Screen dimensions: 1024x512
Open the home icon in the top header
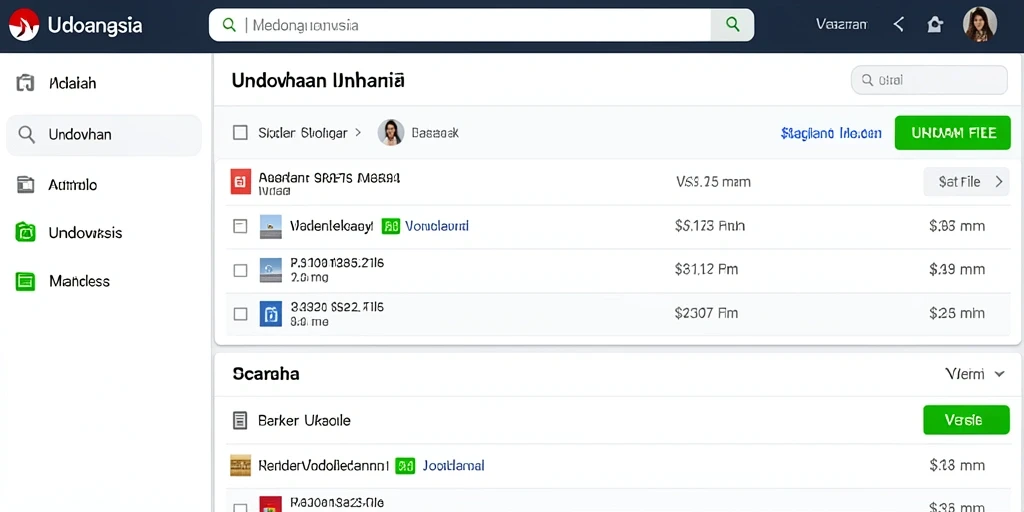pos(935,25)
